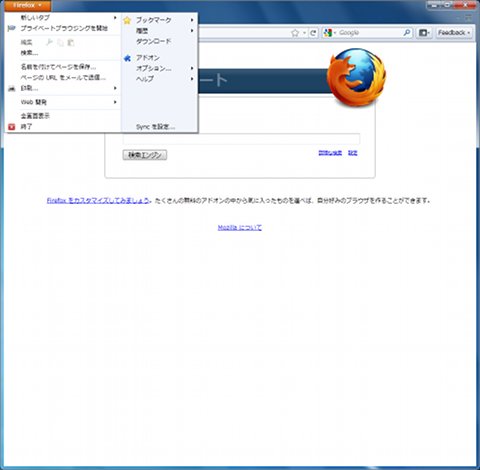
Task: Click the paste icon in the 編集 row
Action: (x=71, y=42)
